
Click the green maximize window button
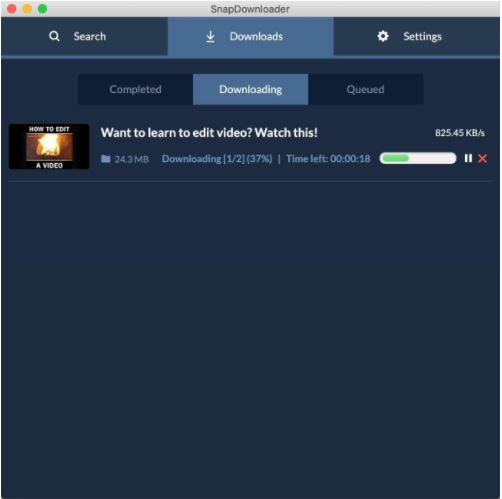click(x=43, y=9)
